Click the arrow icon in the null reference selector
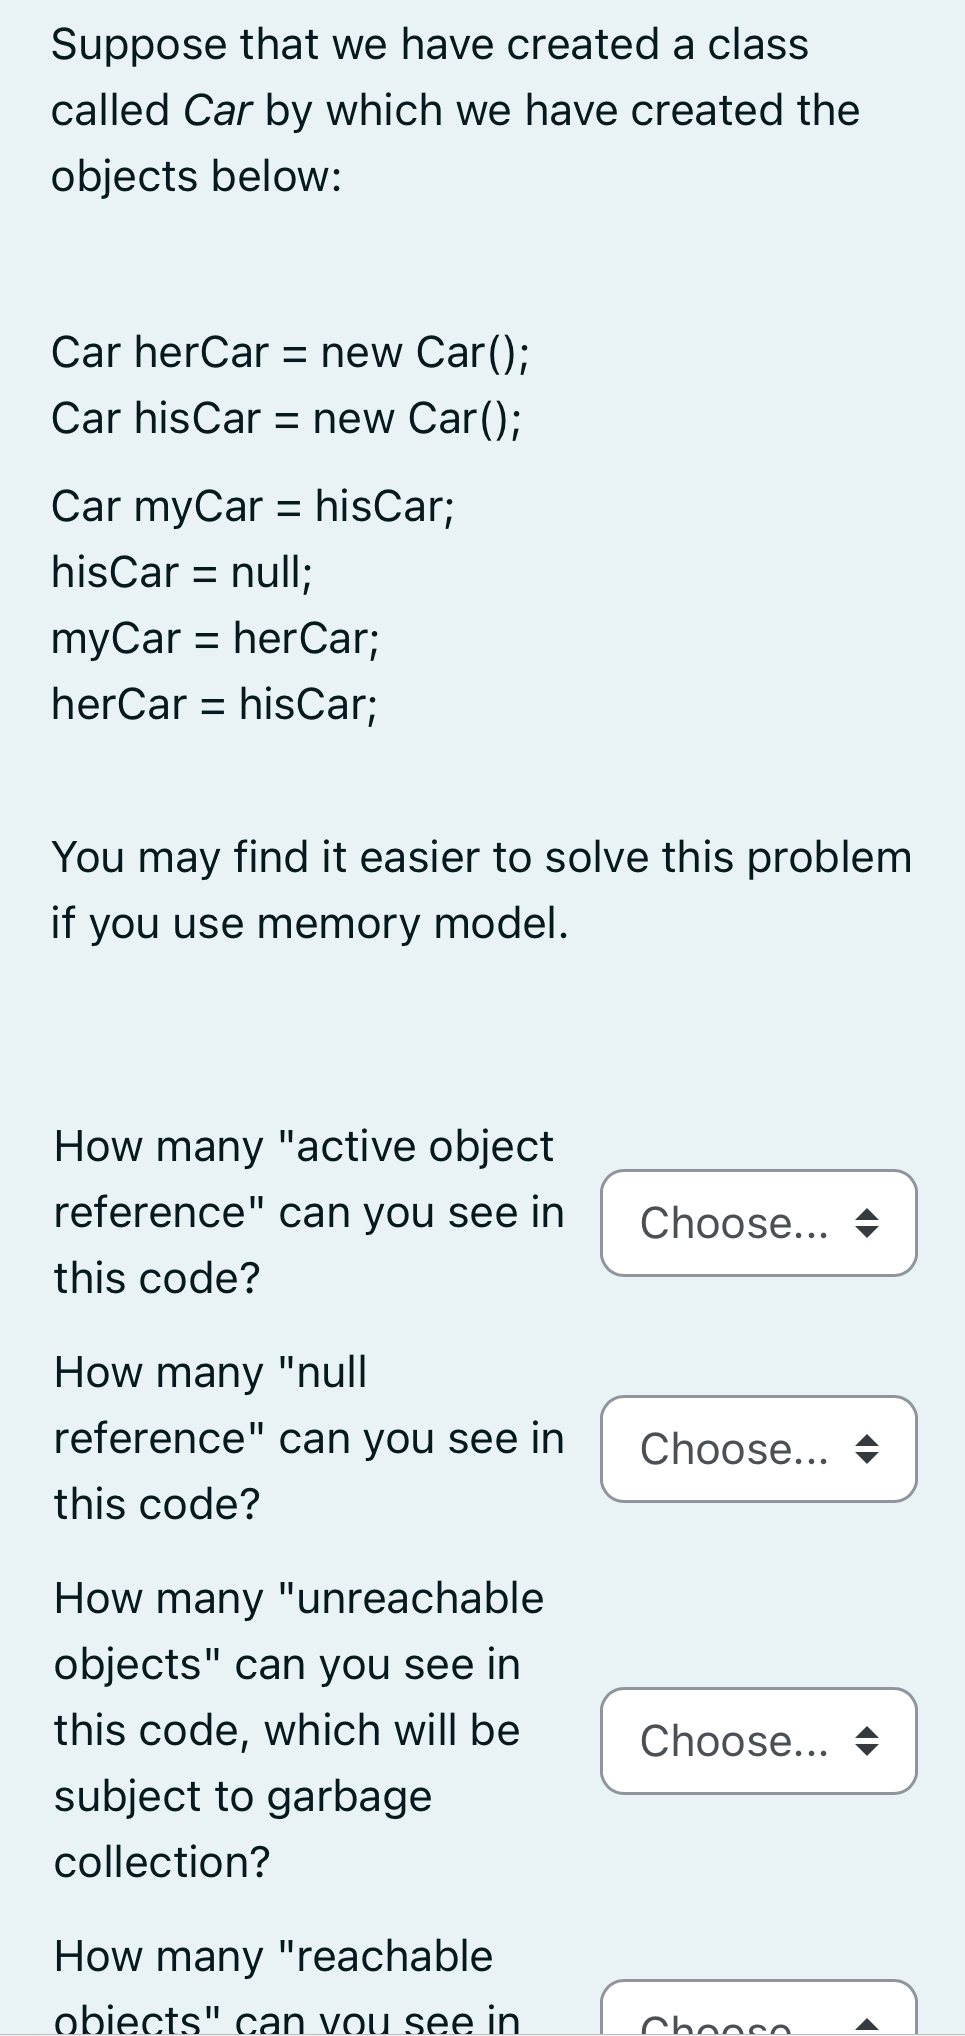The width and height of the screenshot is (965, 2036). coord(869,1449)
